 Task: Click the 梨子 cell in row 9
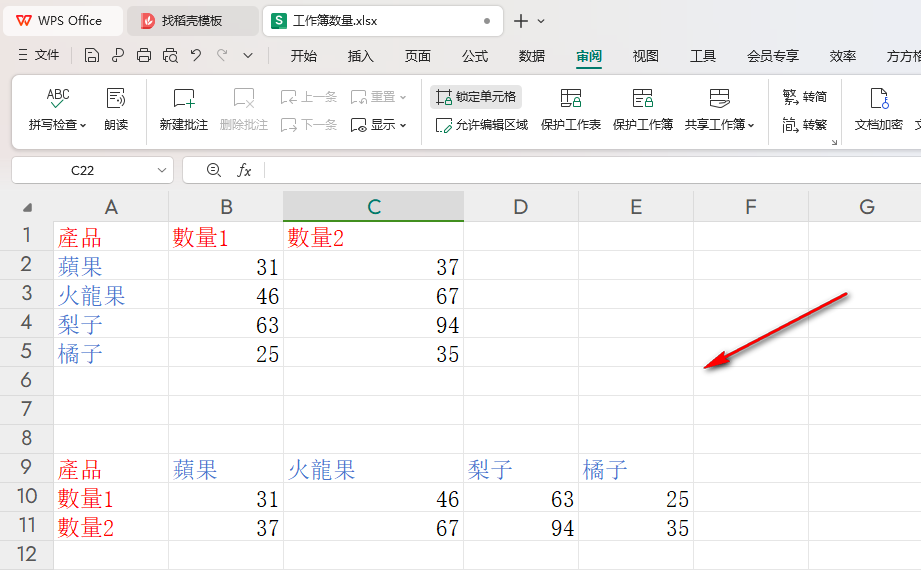521,469
